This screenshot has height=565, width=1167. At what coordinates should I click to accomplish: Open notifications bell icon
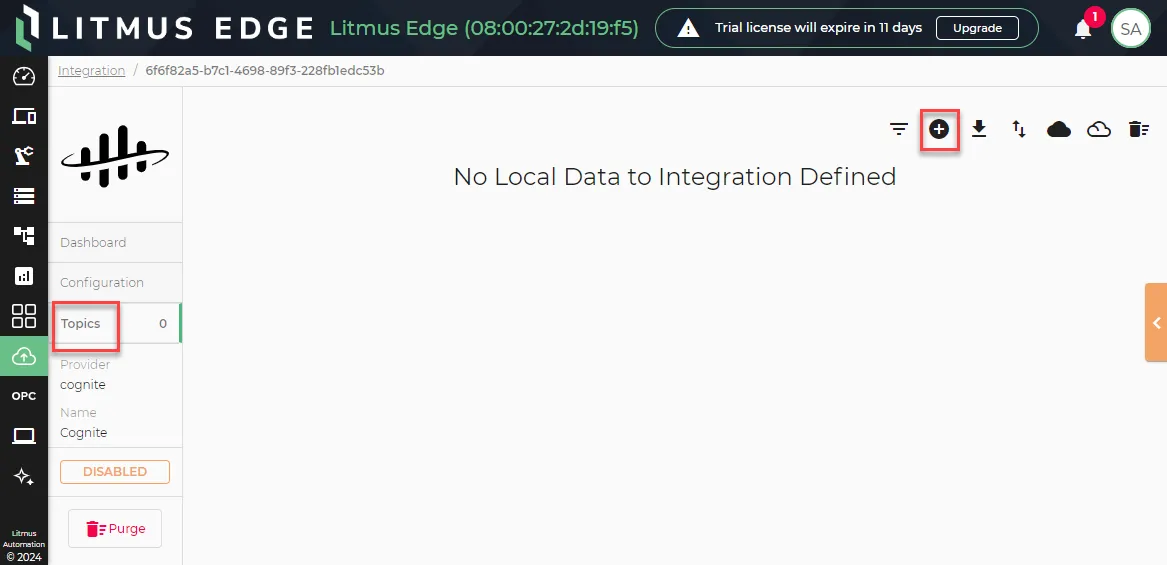tap(1083, 29)
